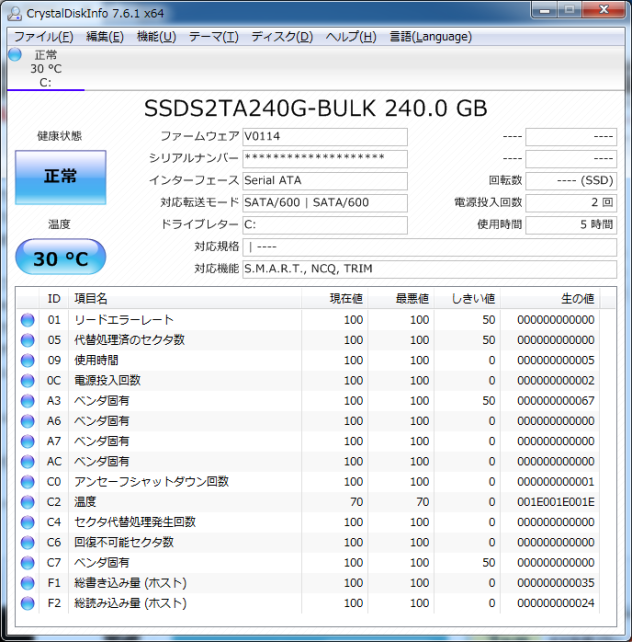Image resolution: width=632 pixels, height=642 pixels.
Task: Select the リードエラーレート row text
Action: [124, 320]
